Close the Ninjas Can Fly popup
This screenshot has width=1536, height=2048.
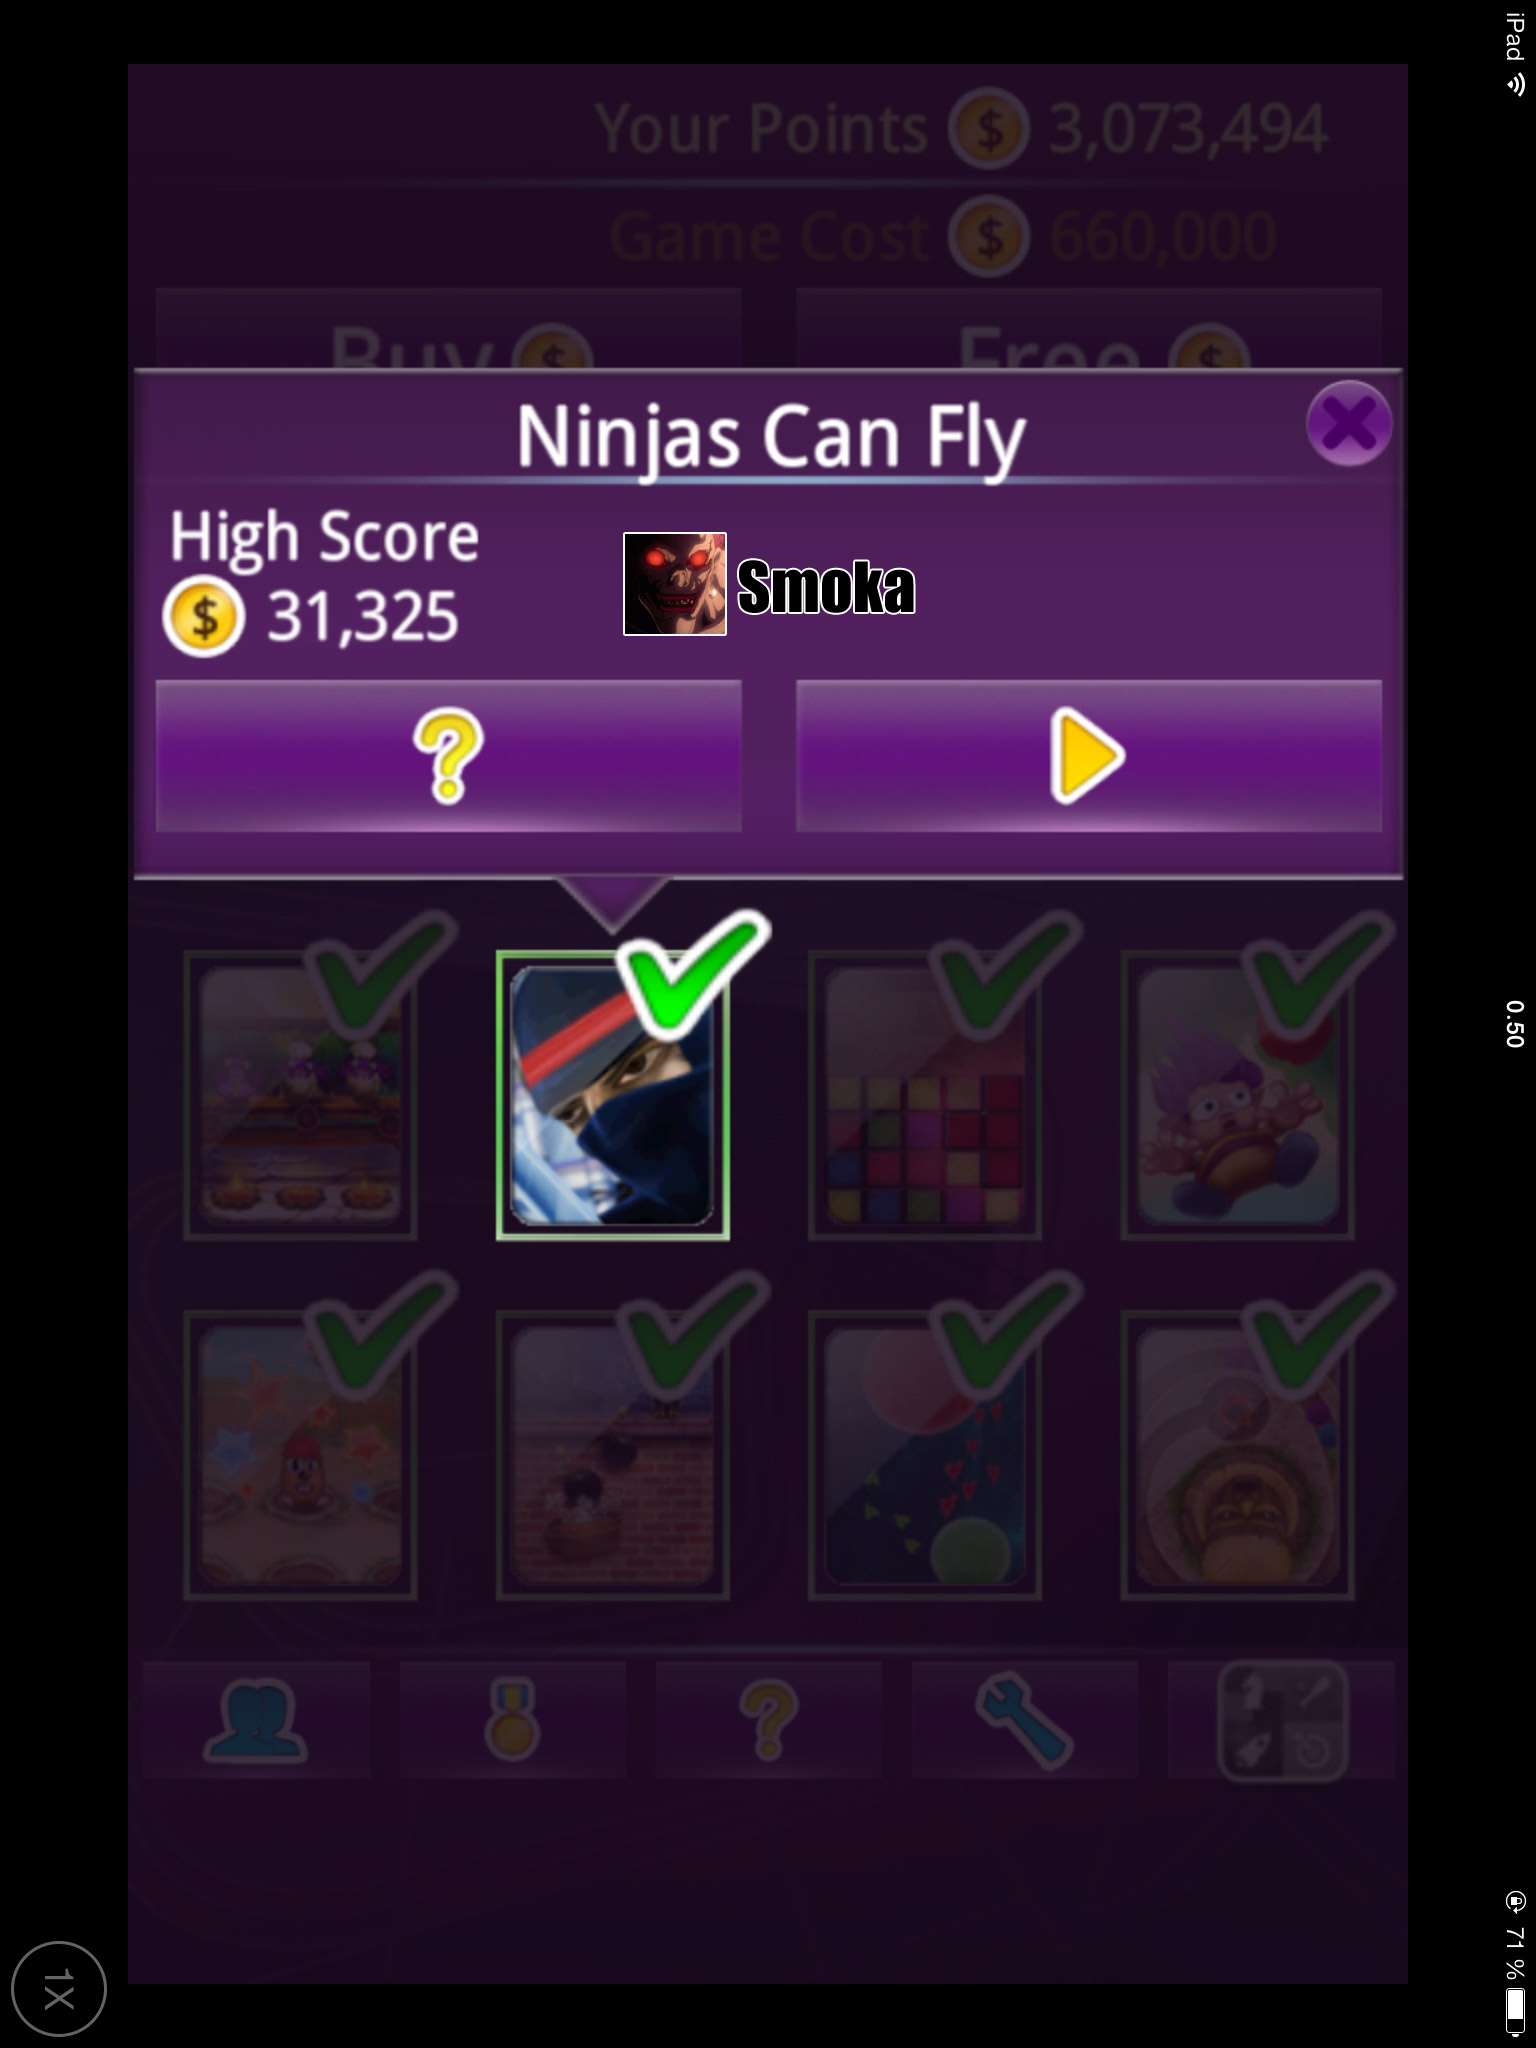tap(1349, 424)
